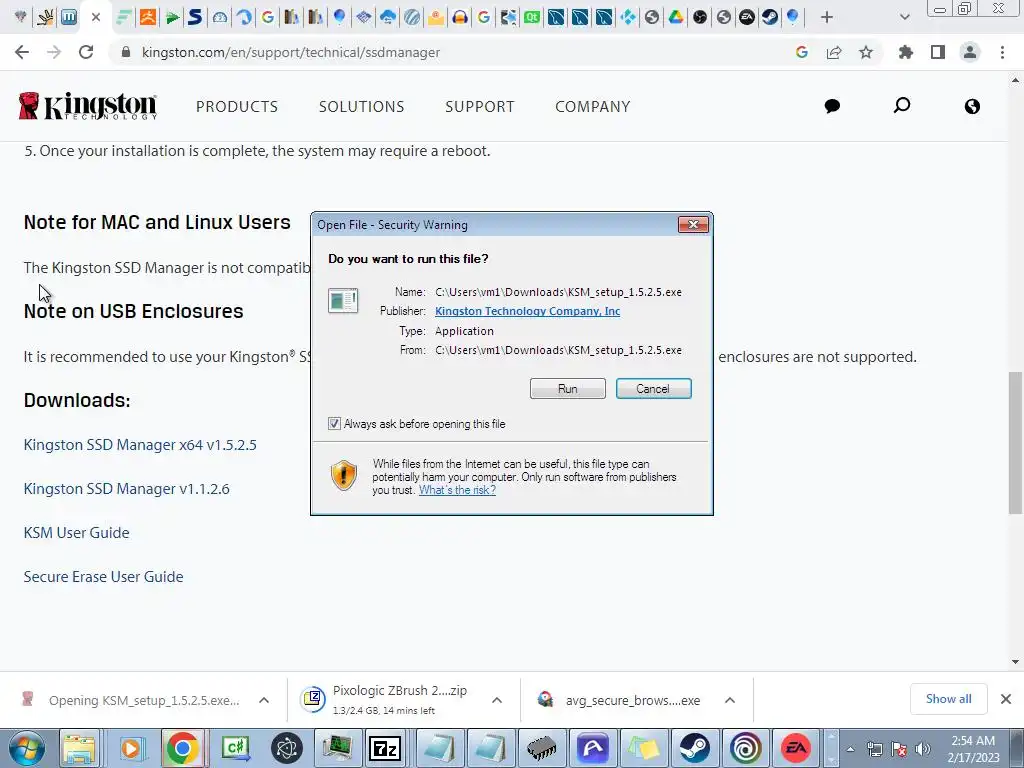The width and height of the screenshot is (1024, 768).
Task: Open the EA app taskbar icon
Action: point(795,748)
